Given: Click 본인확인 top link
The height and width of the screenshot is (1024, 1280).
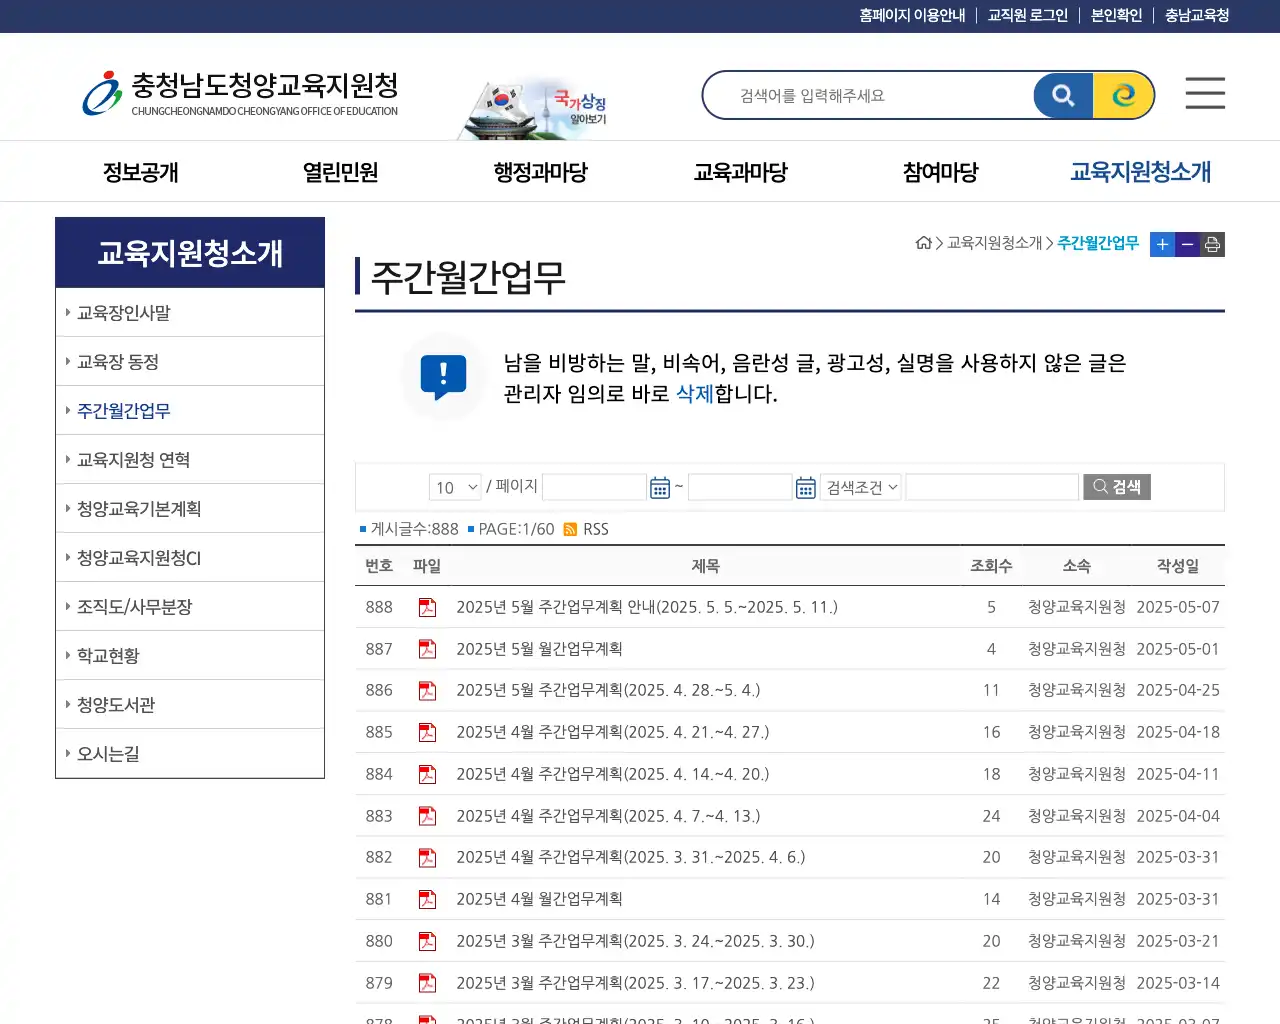Looking at the screenshot, I should [1116, 15].
